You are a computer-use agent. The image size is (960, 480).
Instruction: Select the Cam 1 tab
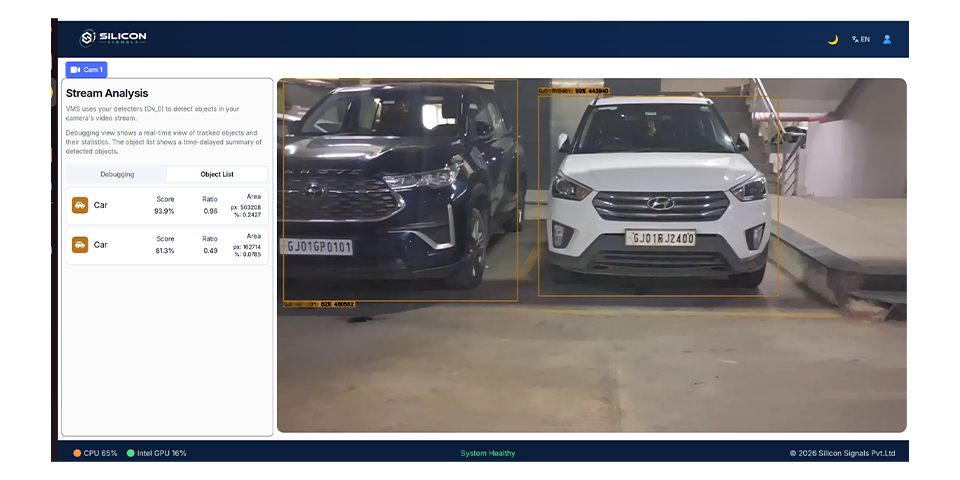86,70
